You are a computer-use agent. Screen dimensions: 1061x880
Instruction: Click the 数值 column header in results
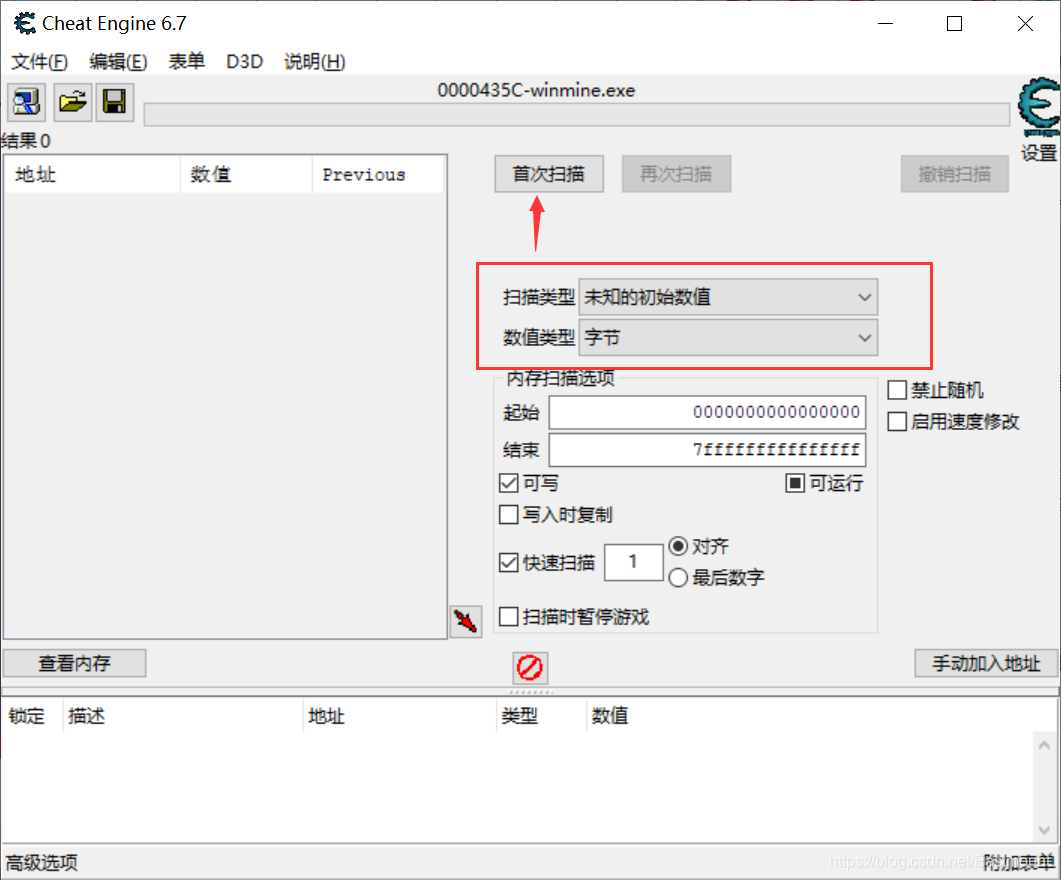point(246,175)
